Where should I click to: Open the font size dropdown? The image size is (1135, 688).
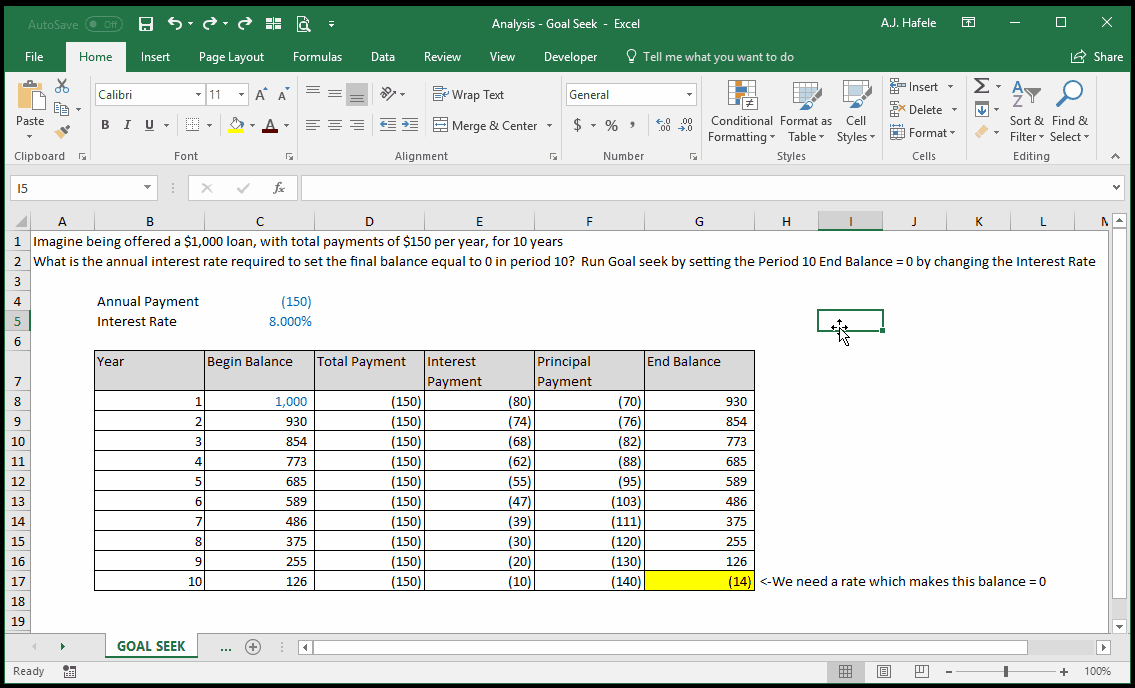click(242, 95)
